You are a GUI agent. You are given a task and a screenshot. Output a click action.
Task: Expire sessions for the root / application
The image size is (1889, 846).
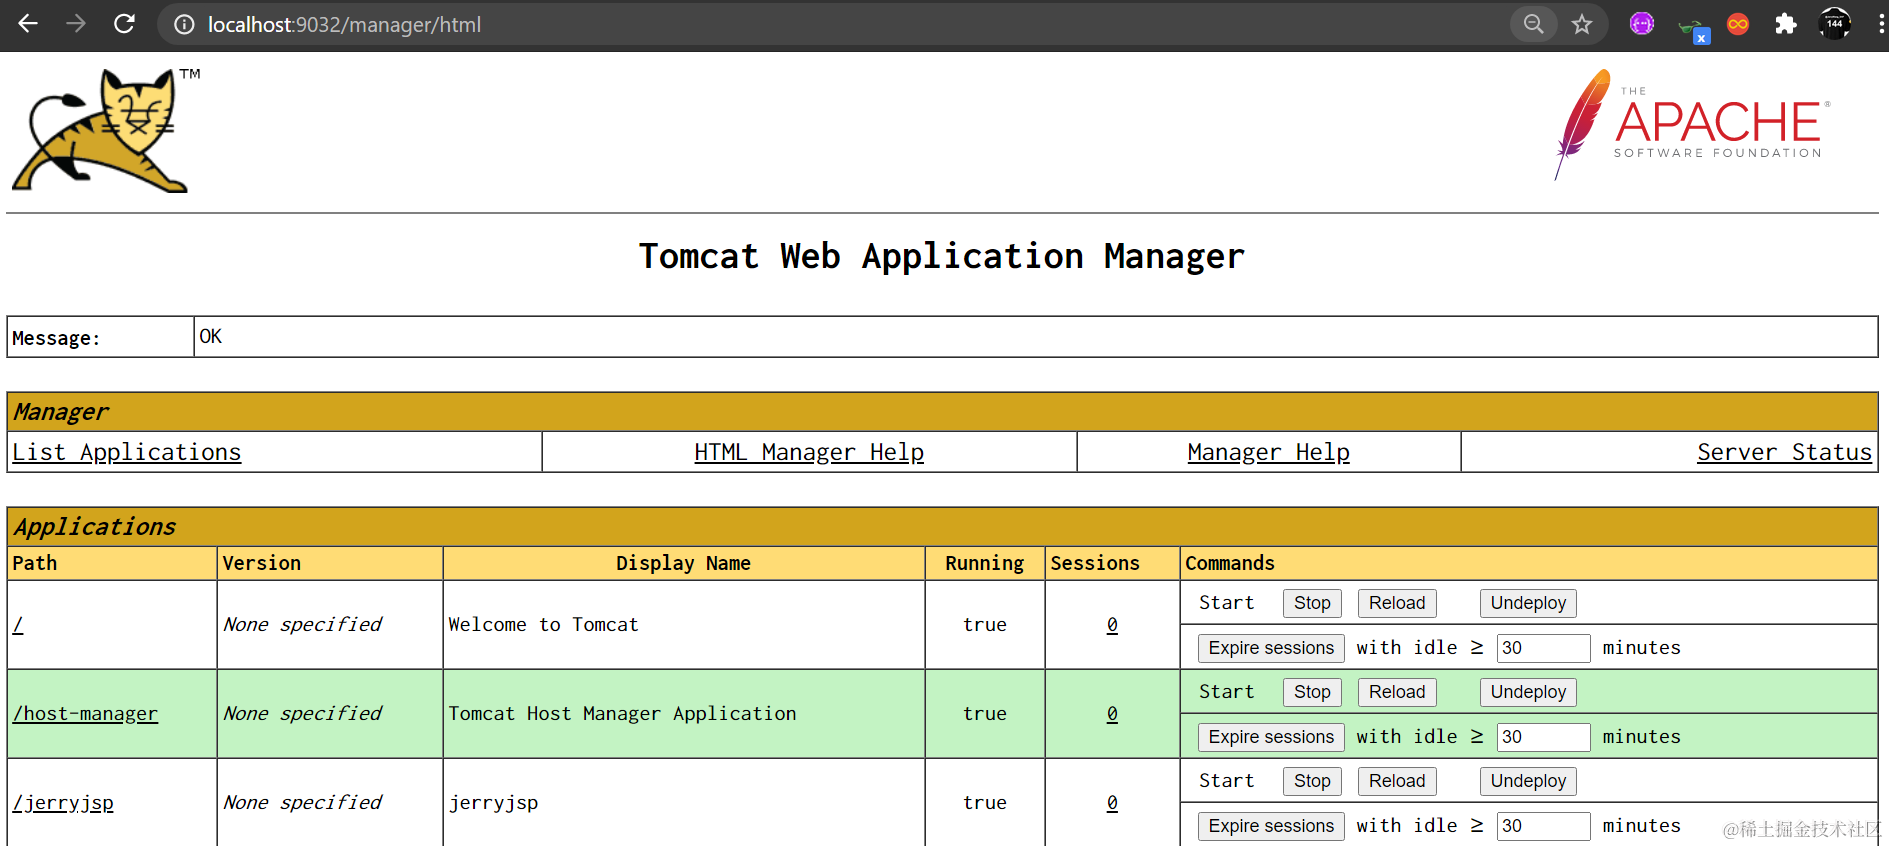pyautogui.click(x=1271, y=648)
